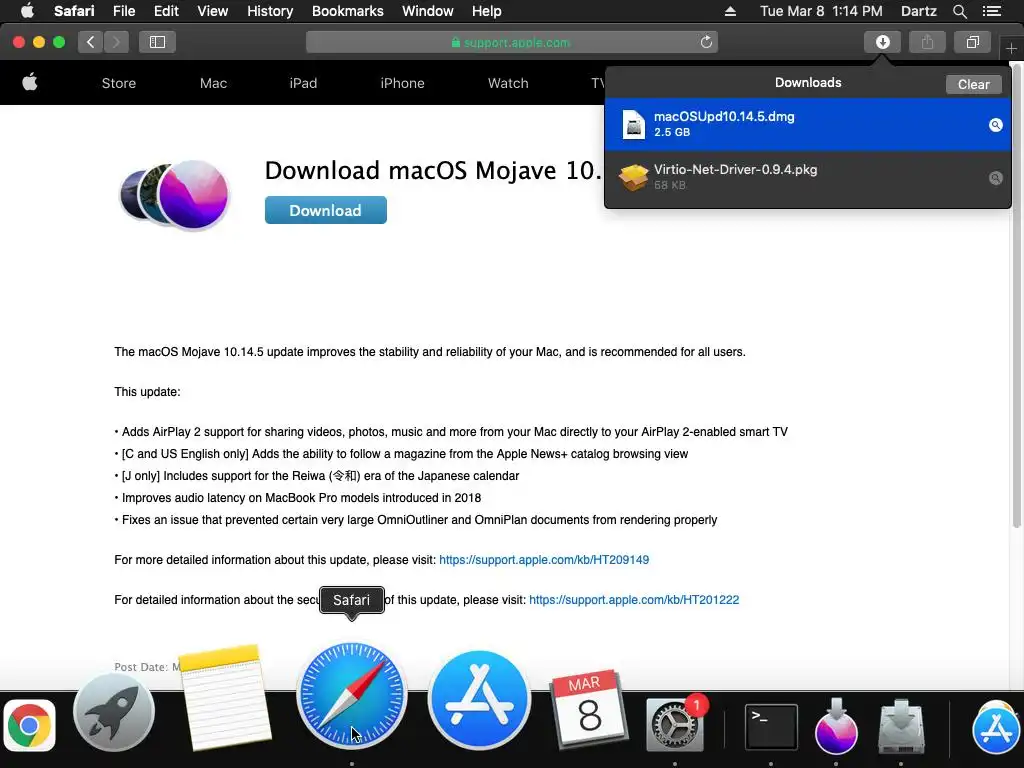Viewport: 1024px width, 768px height.
Task: Open the Bookmarks menu
Action: pyautogui.click(x=347, y=11)
